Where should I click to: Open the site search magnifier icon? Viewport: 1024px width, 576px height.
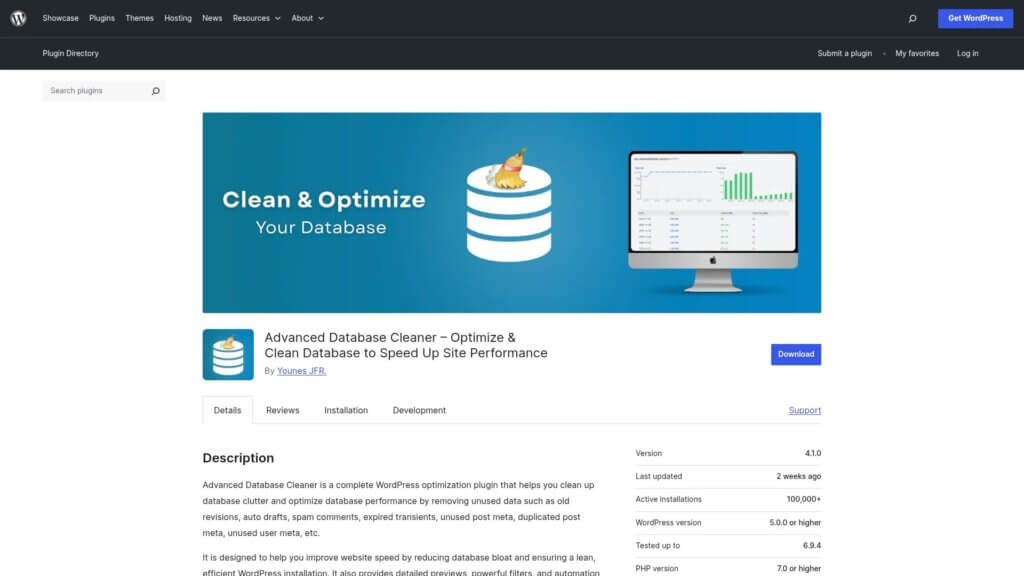click(x=912, y=18)
